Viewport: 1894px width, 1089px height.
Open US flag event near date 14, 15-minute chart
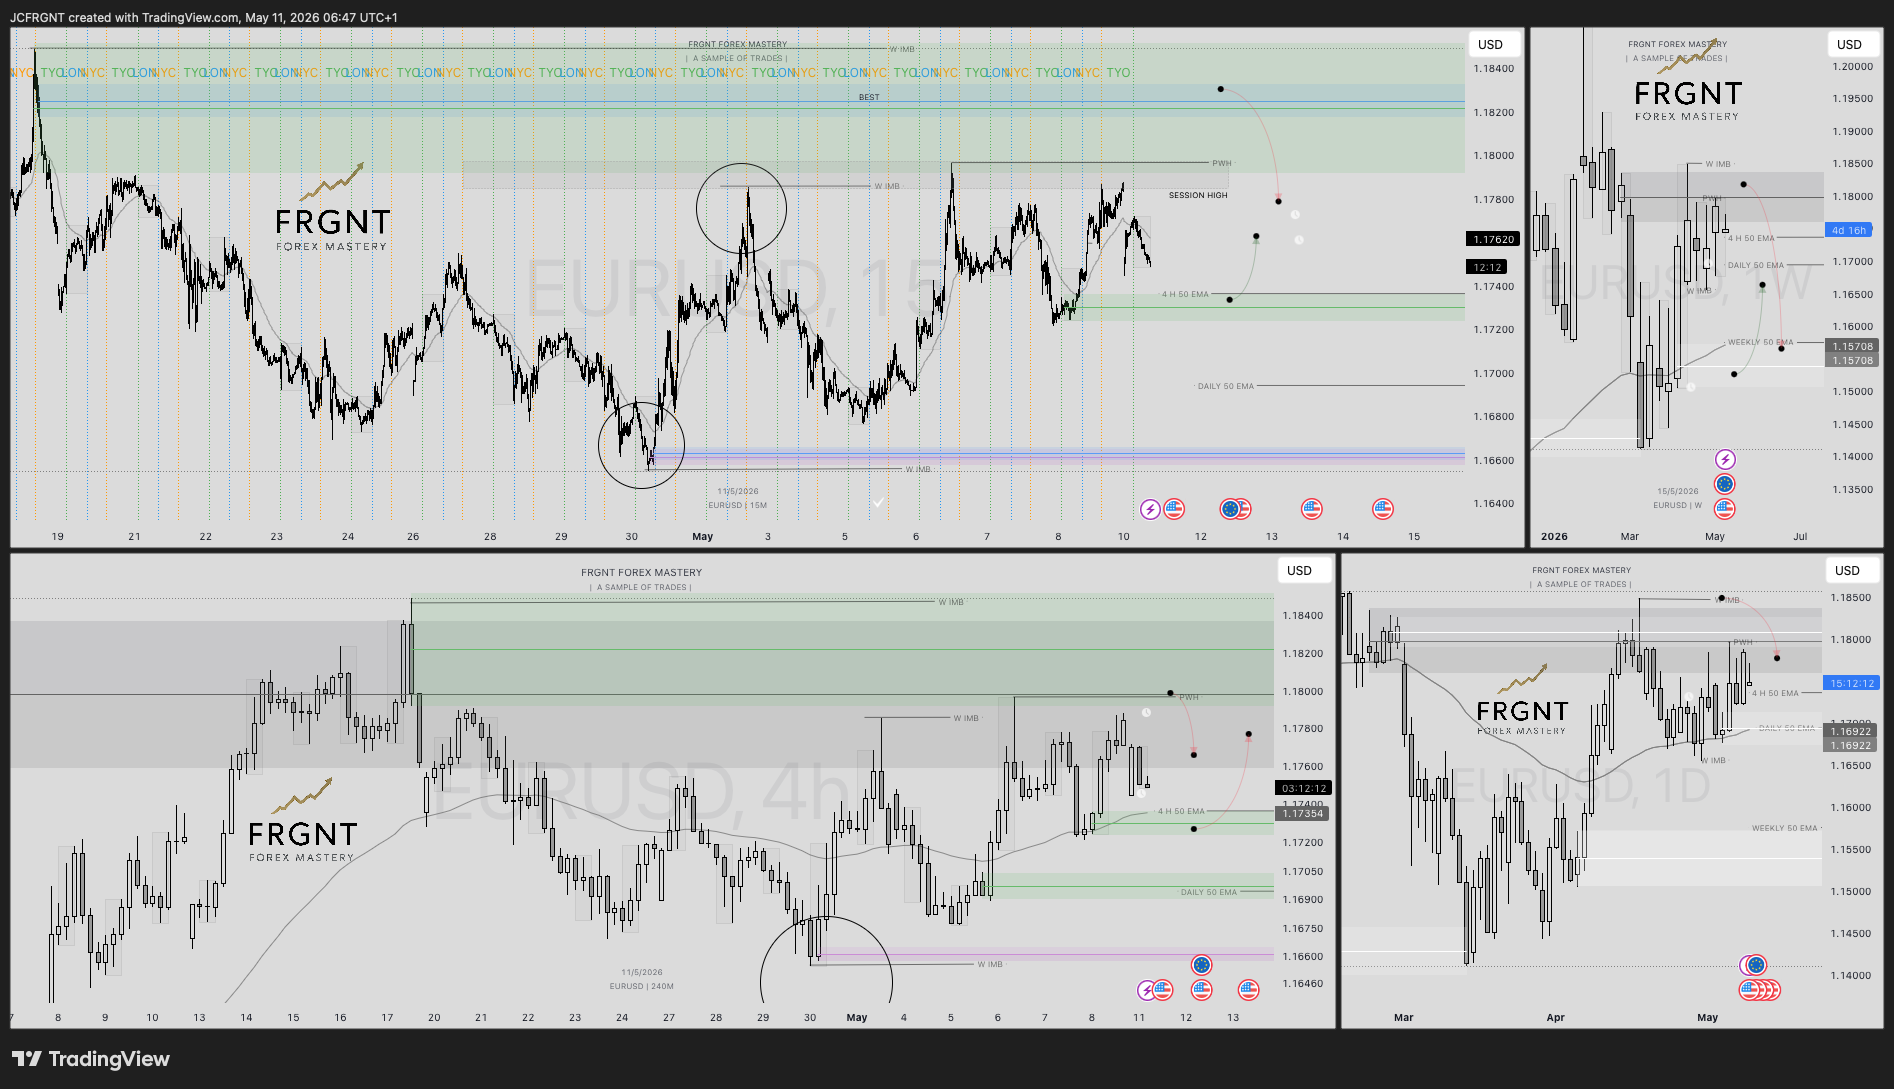click(1312, 509)
